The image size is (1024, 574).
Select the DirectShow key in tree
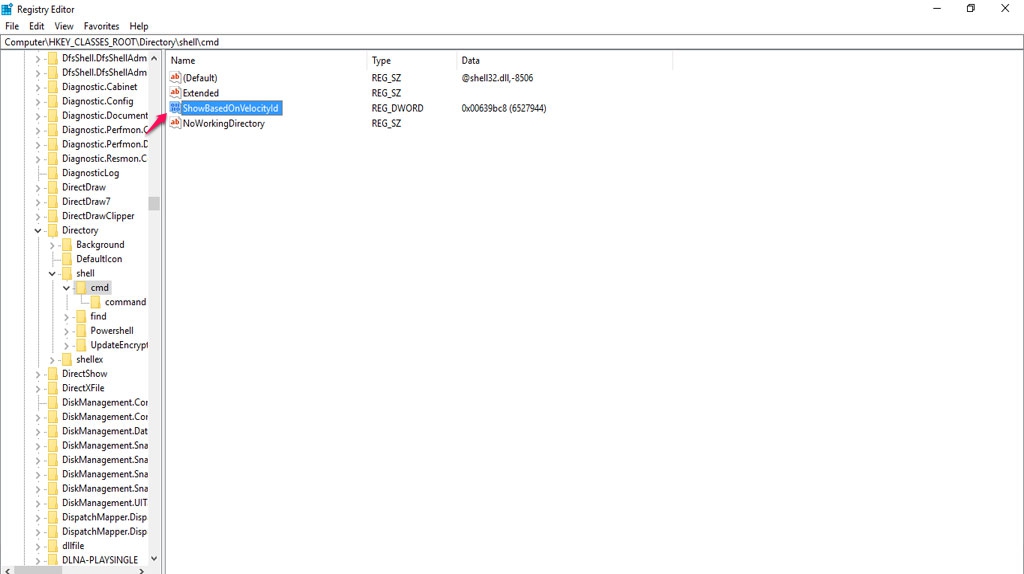(x=84, y=374)
